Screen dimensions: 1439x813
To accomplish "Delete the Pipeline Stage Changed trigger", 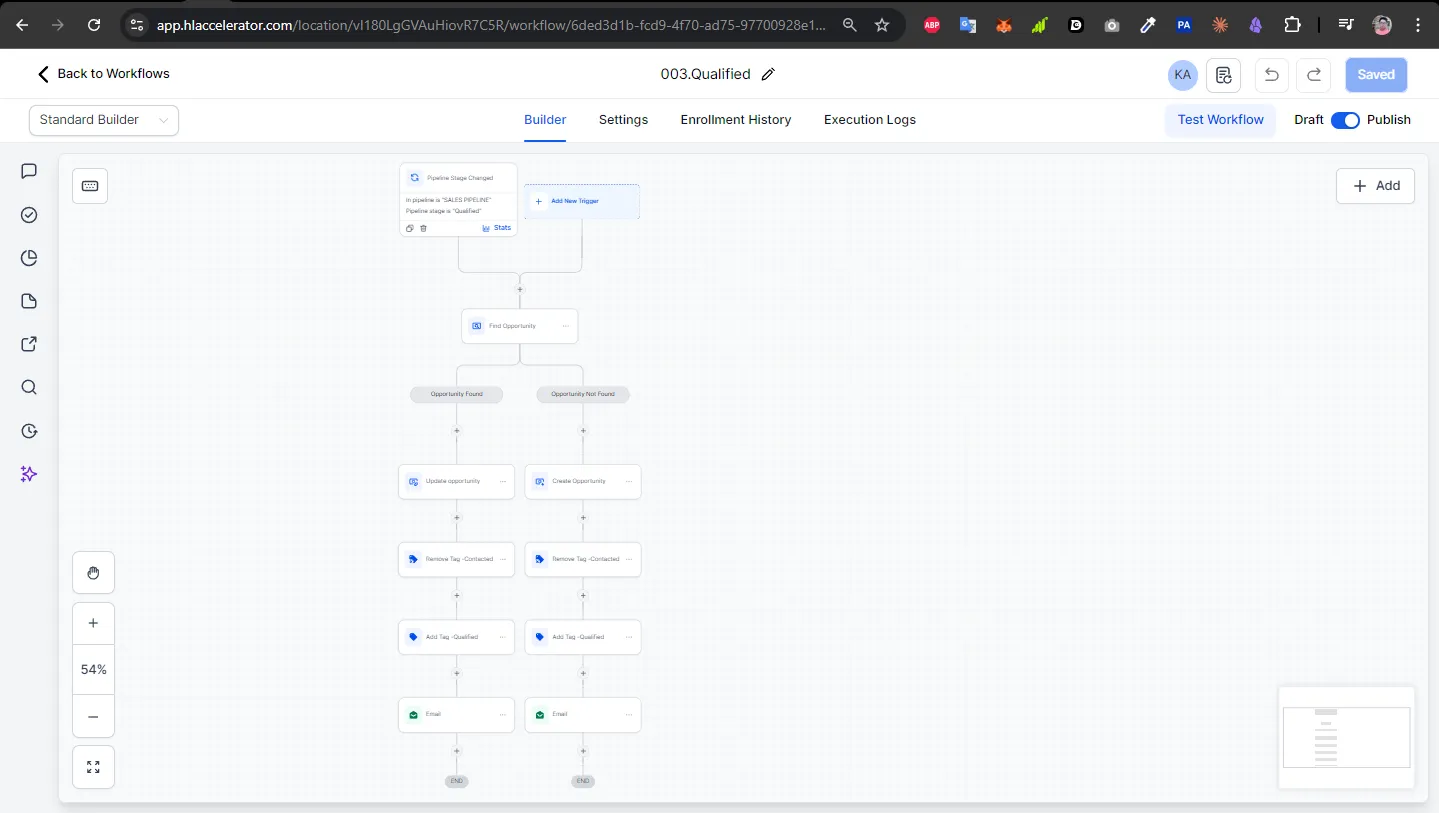I will tap(423, 228).
